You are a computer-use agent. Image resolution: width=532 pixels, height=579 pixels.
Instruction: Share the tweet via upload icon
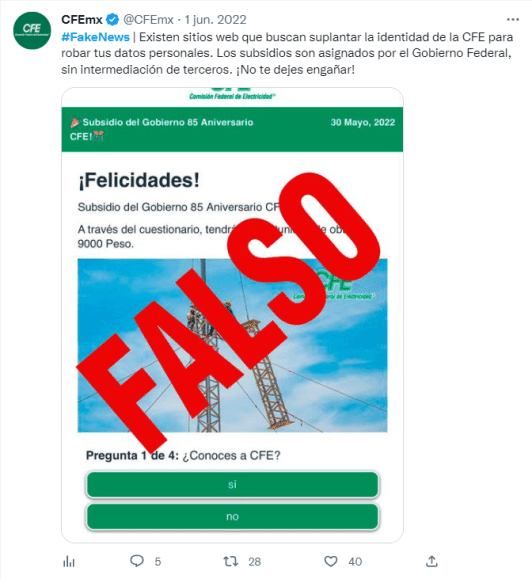tap(432, 561)
